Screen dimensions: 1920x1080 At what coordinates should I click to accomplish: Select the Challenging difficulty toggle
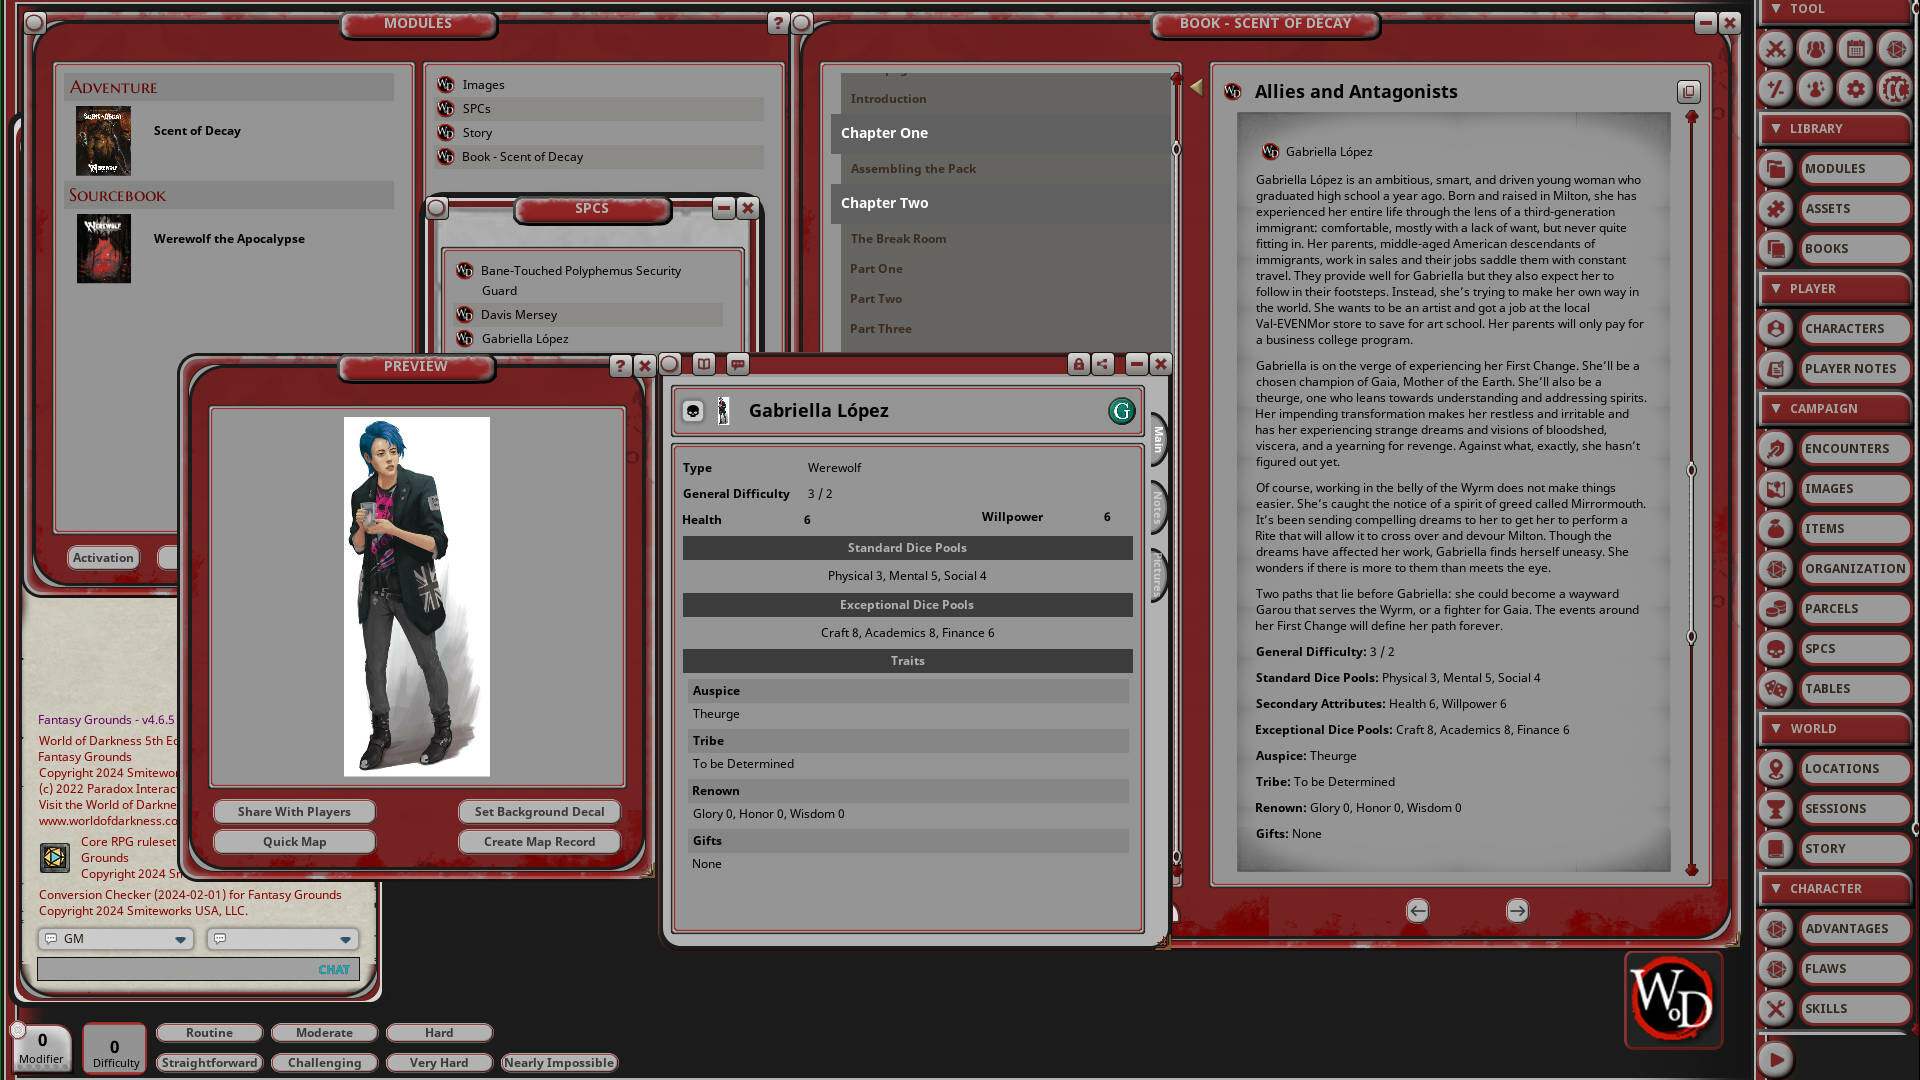click(323, 1062)
